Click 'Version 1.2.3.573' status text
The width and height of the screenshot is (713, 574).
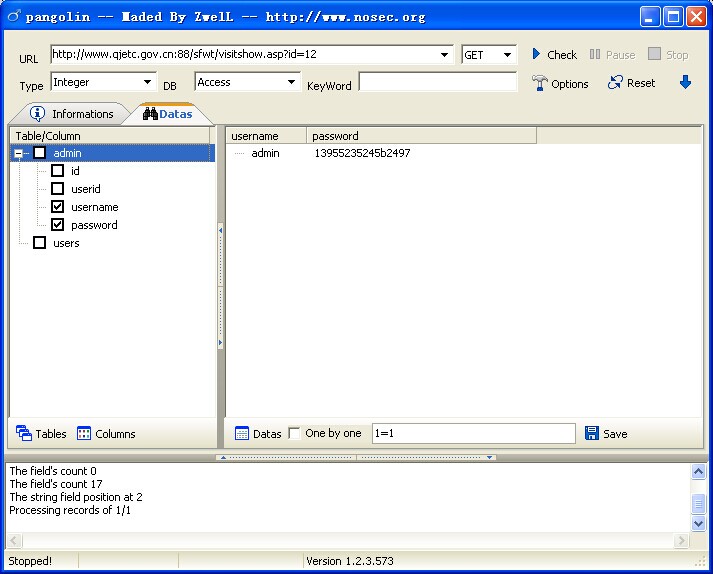pyautogui.click(x=350, y=561)
